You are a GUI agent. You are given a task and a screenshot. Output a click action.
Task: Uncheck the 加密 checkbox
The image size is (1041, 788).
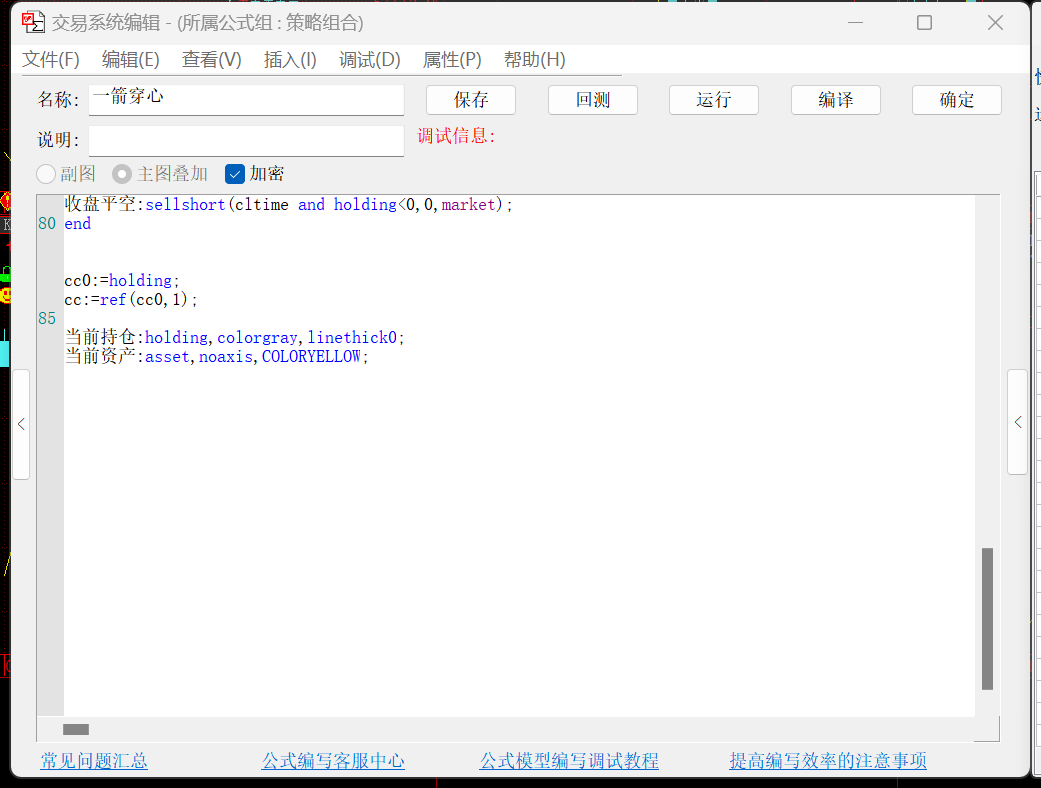(x=235, y=174)
